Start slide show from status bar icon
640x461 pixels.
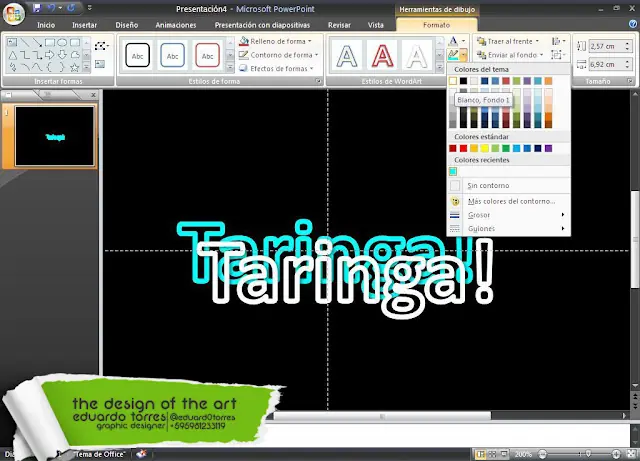point(504,454)
